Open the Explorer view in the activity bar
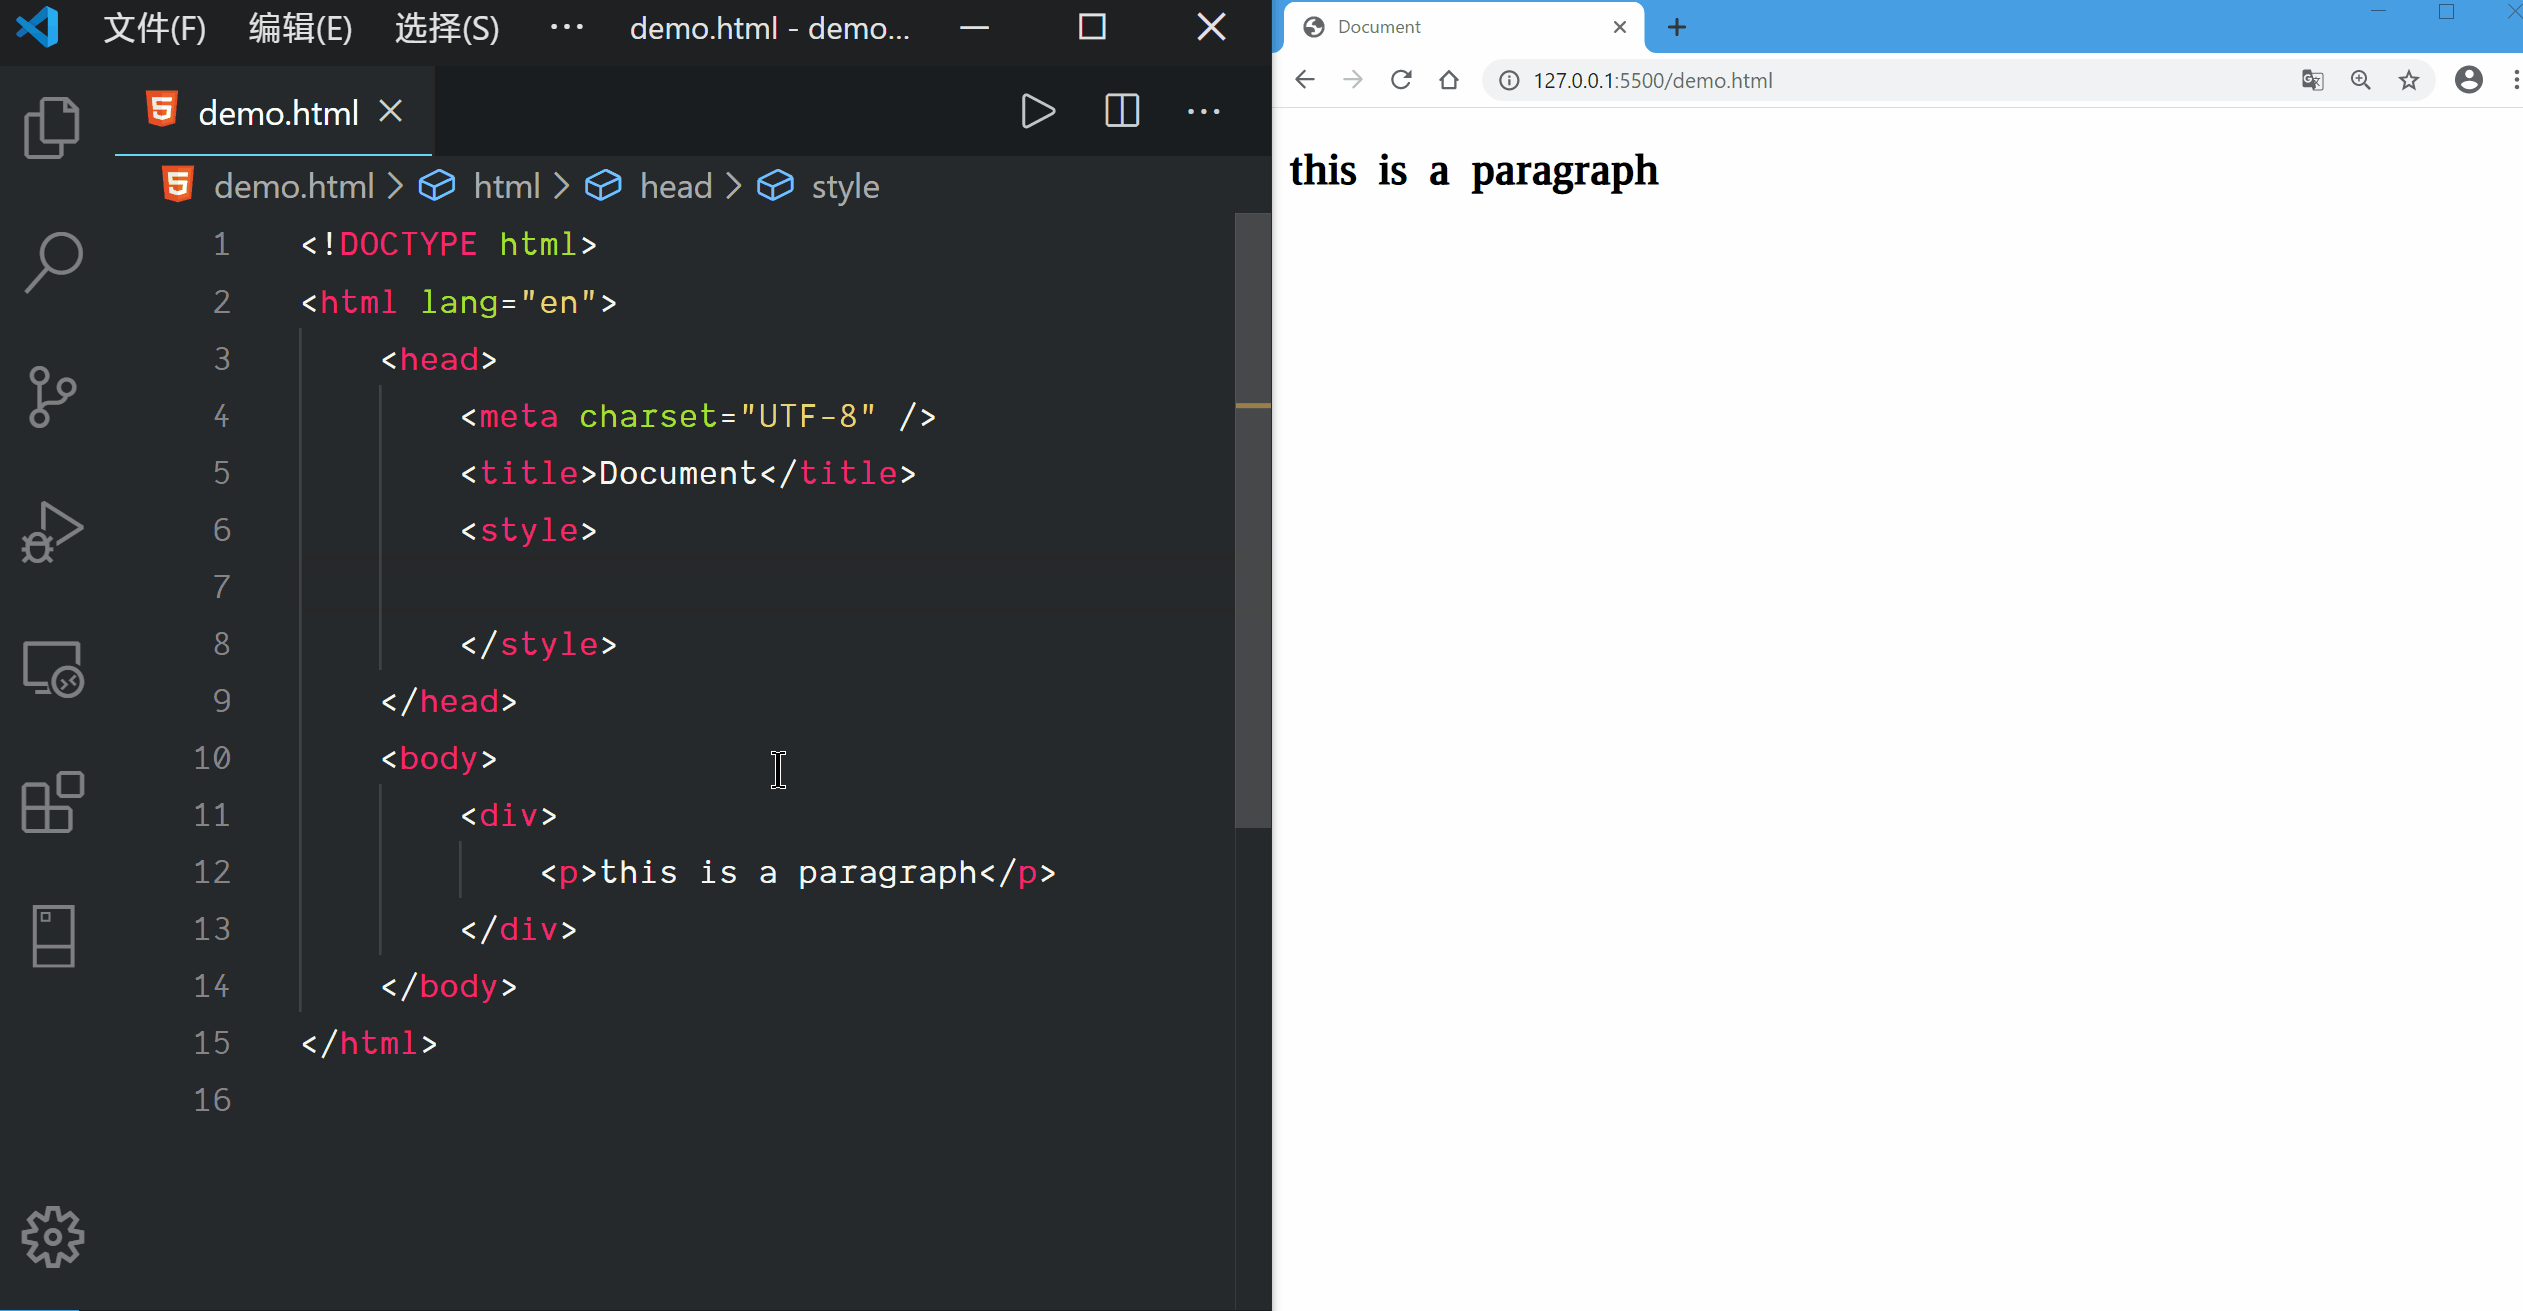Screen dimensions: 2523x1311 point(52,127)
